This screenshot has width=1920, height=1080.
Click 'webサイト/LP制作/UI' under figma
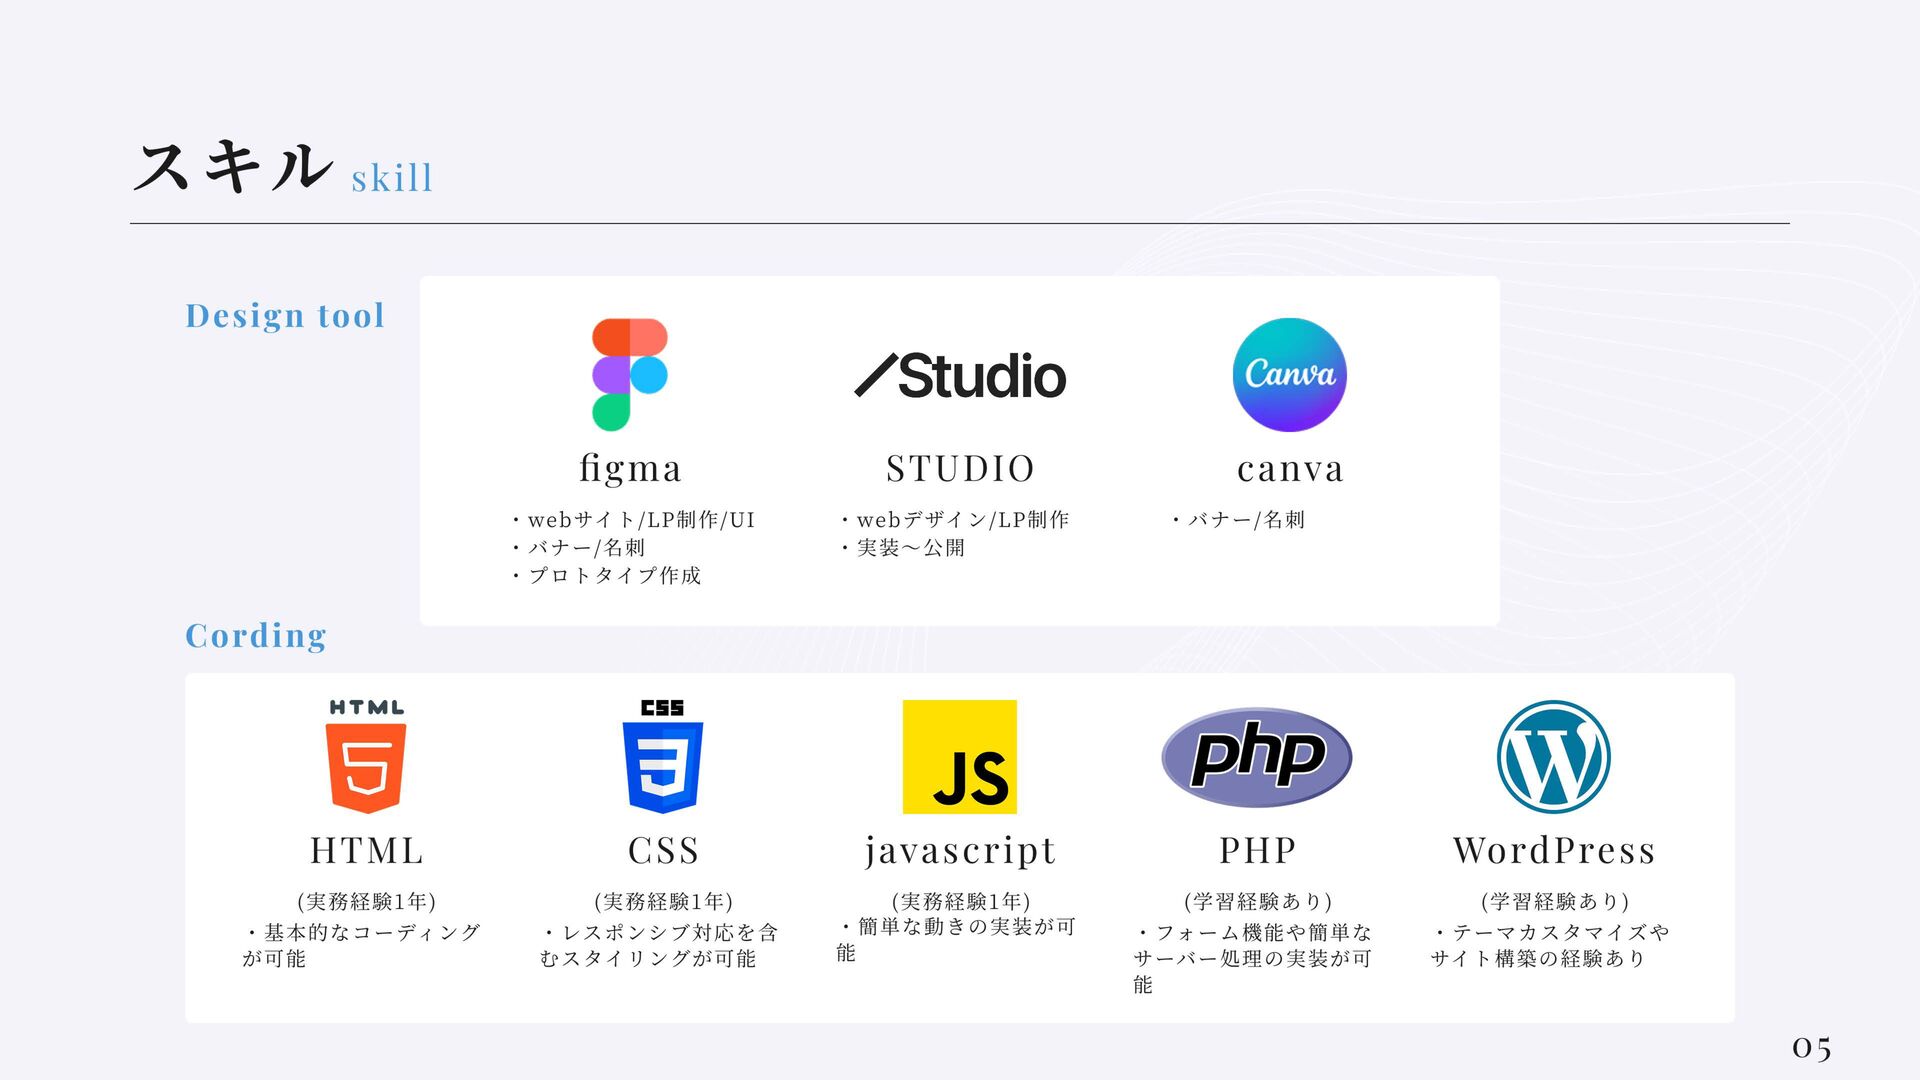[632, 520]
